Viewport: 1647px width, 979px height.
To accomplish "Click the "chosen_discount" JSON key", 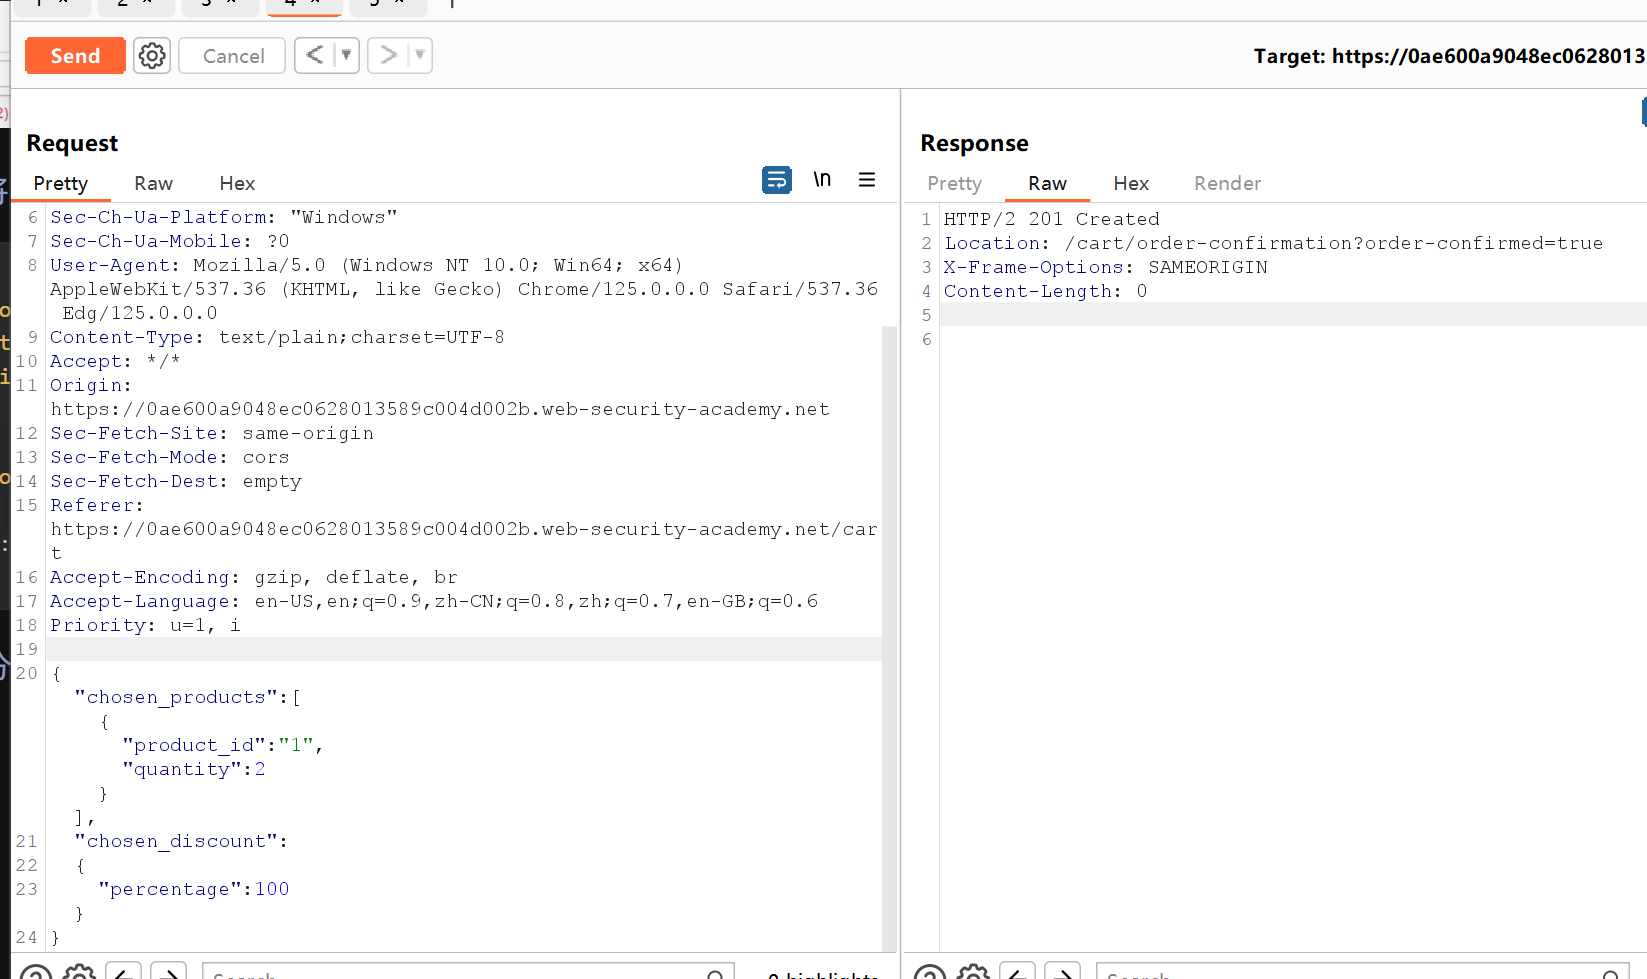I will [x=176, y=841].
